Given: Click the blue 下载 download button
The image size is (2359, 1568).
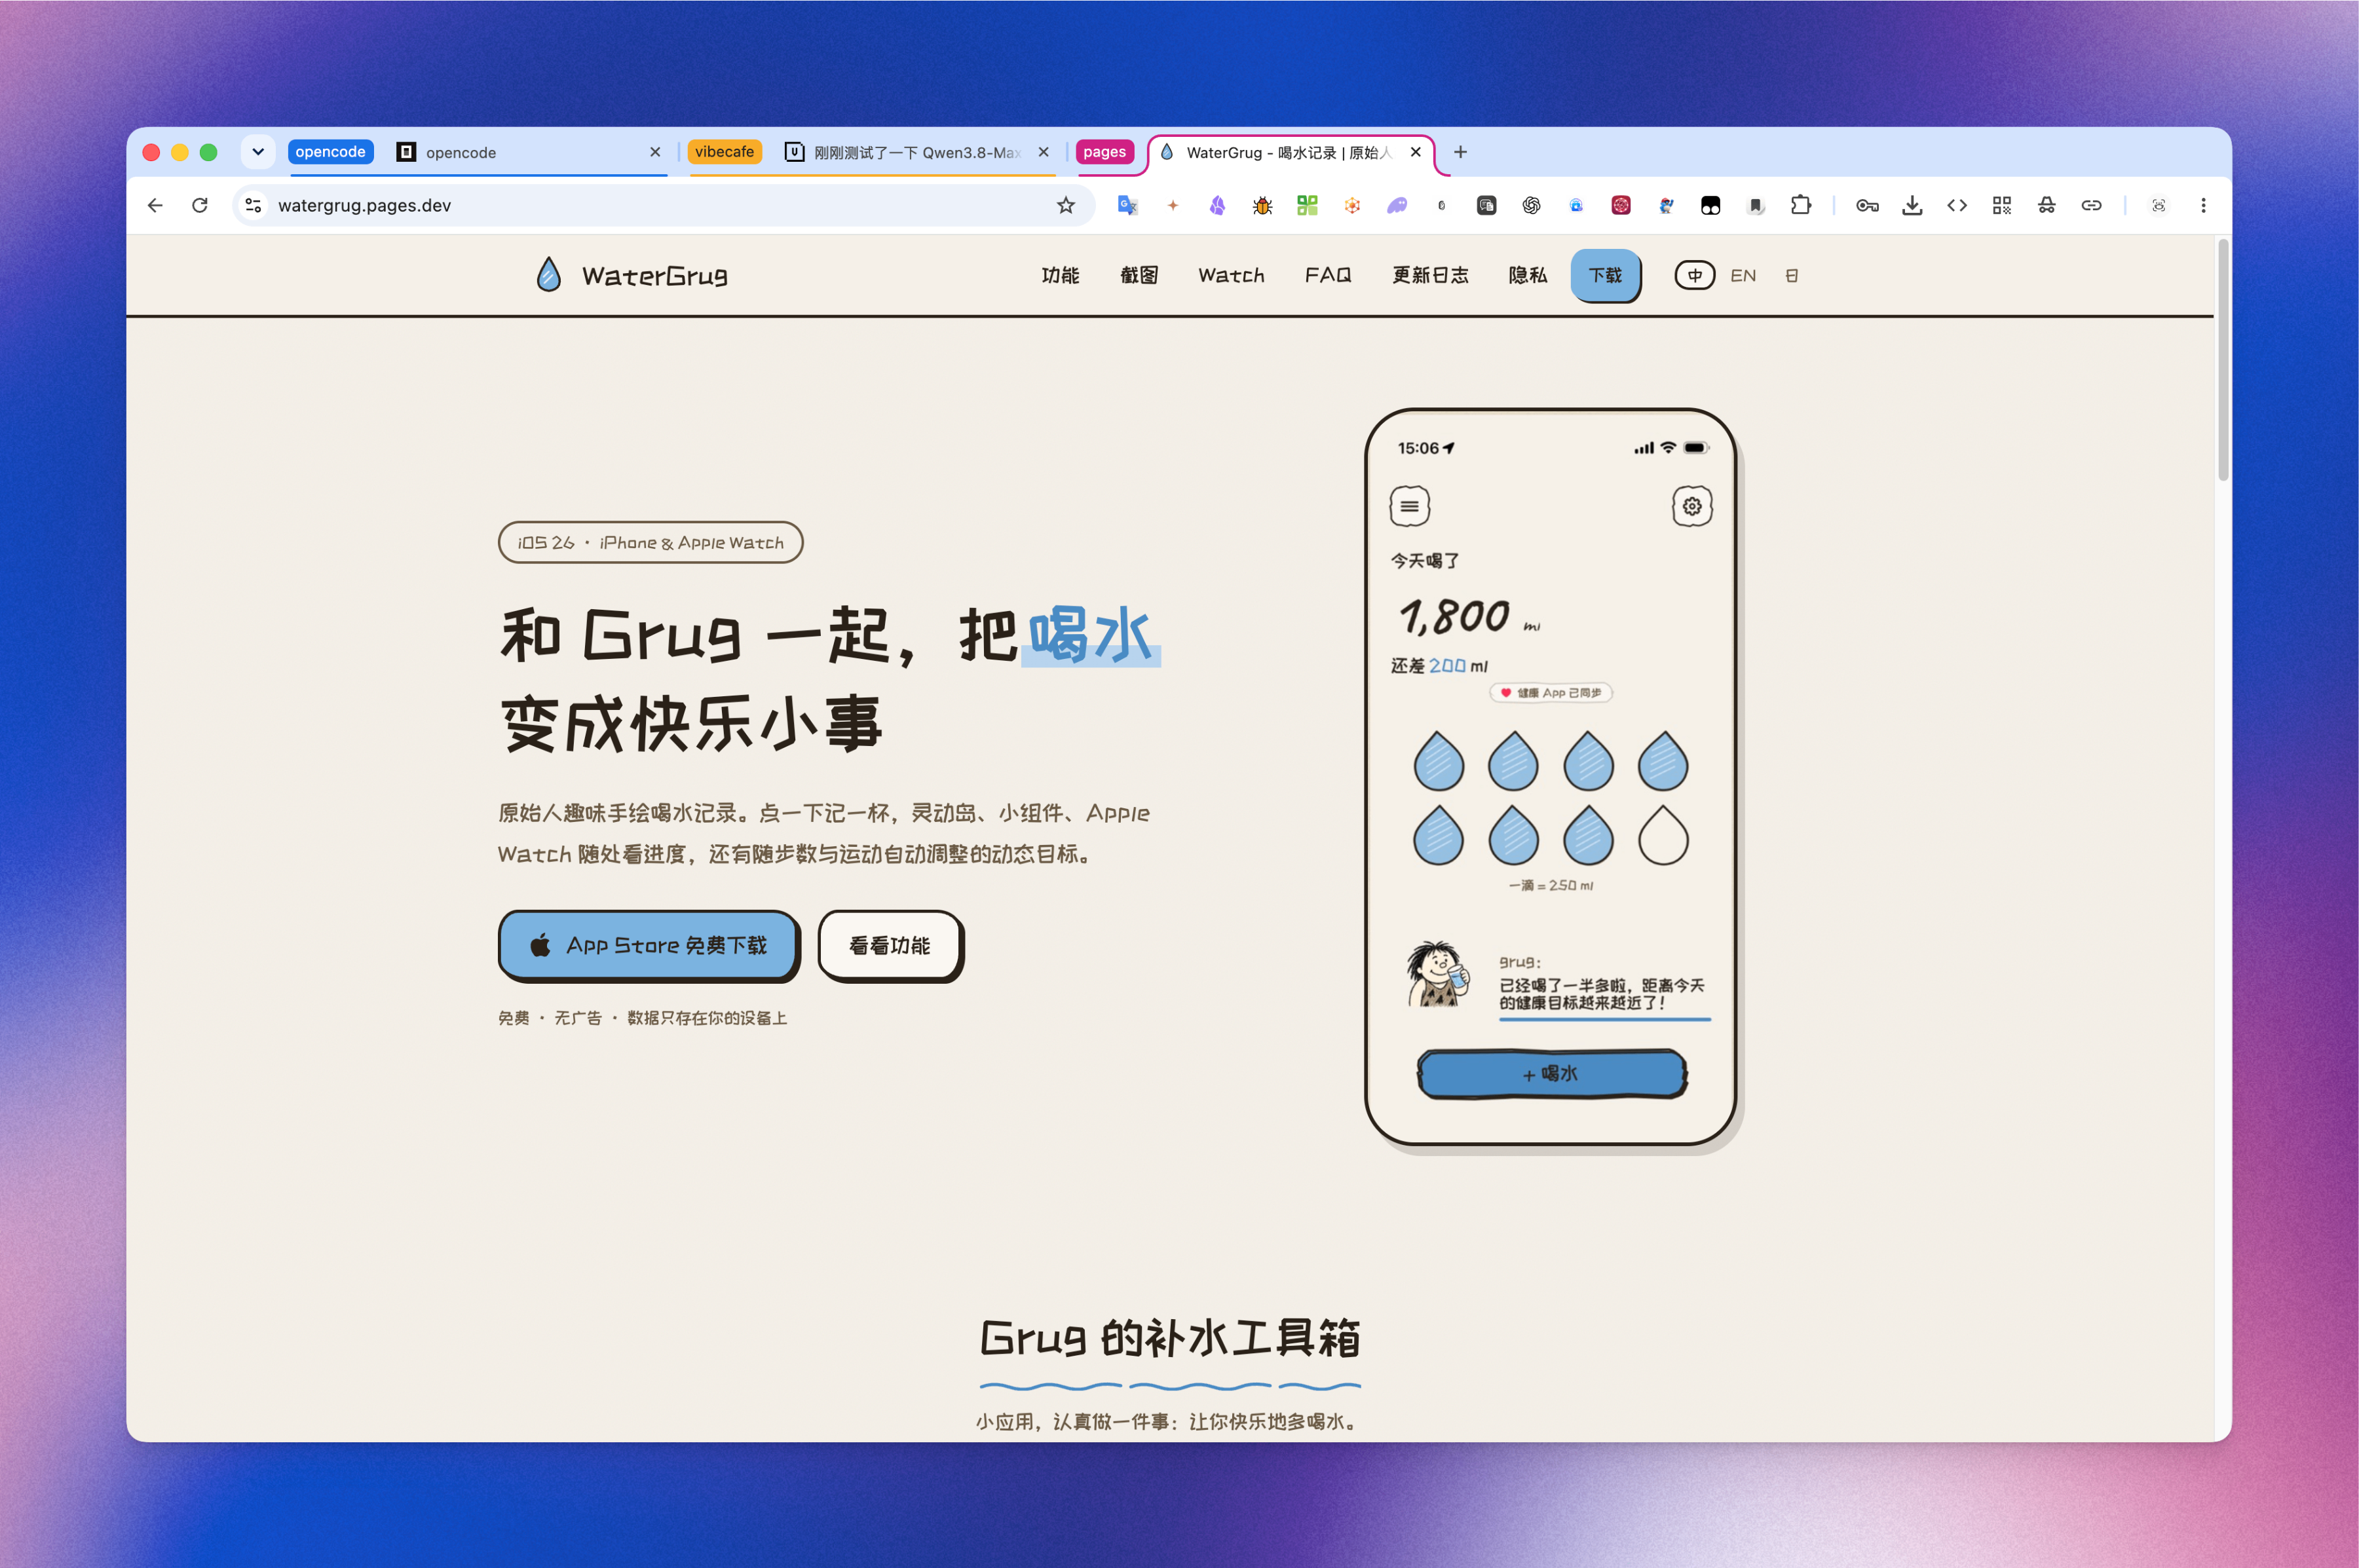Looking at the screenshot, I should 1605,275.
